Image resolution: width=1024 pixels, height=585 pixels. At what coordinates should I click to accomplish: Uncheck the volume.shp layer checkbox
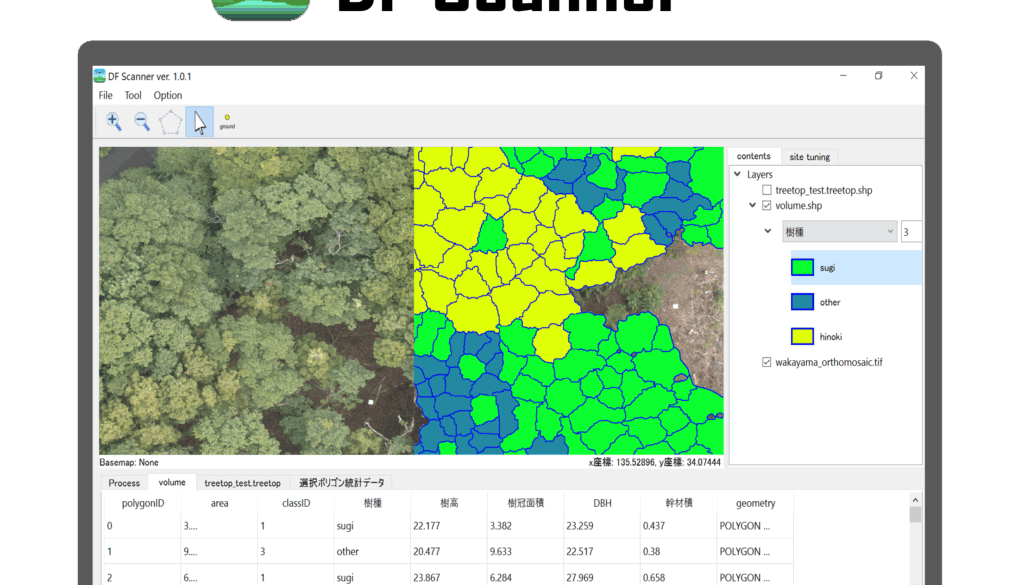(x=767, y=206)
